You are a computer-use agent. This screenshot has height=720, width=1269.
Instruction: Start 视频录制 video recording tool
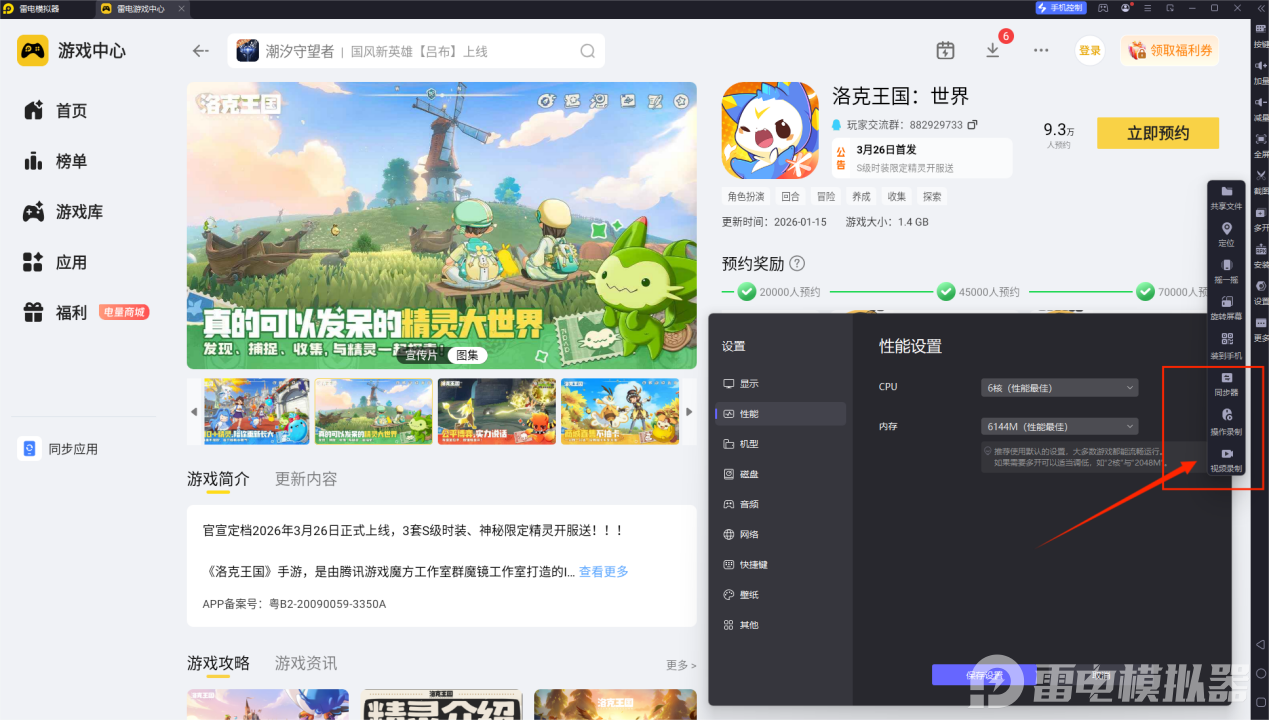coord(1226,459)
